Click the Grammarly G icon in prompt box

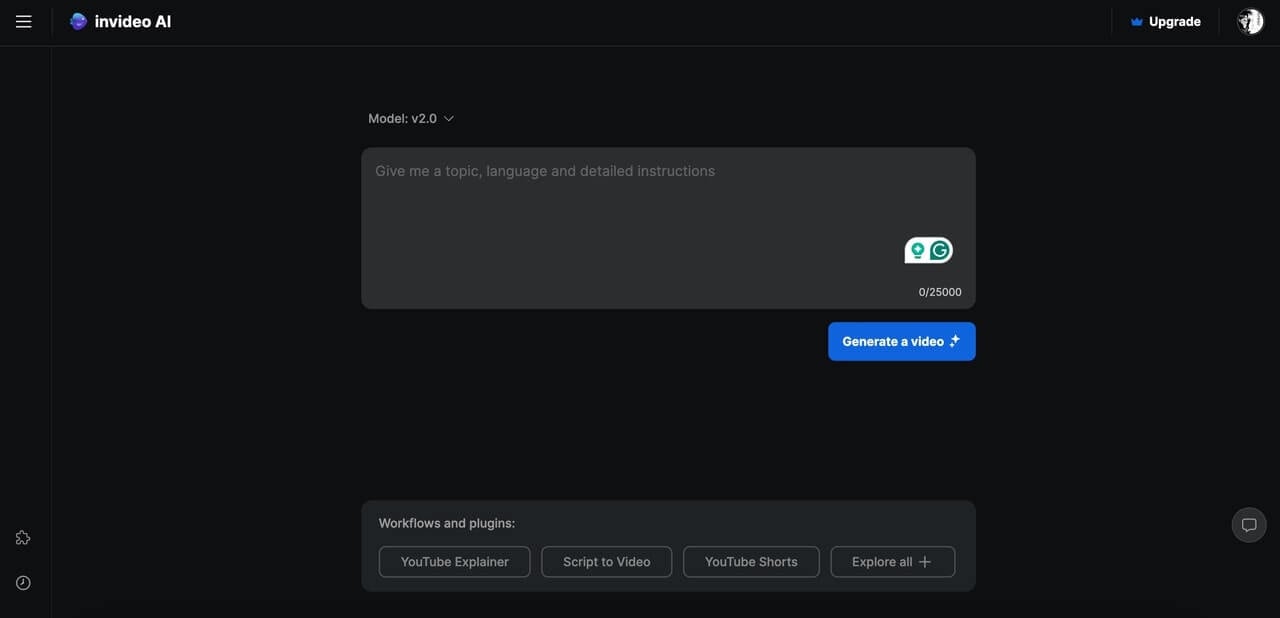coord(940,250)
